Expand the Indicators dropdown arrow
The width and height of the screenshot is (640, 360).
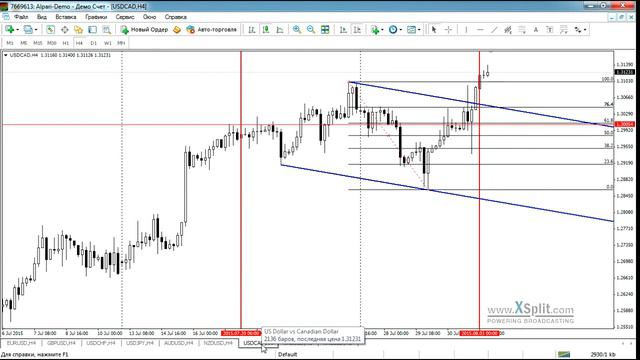click(382, 30)
